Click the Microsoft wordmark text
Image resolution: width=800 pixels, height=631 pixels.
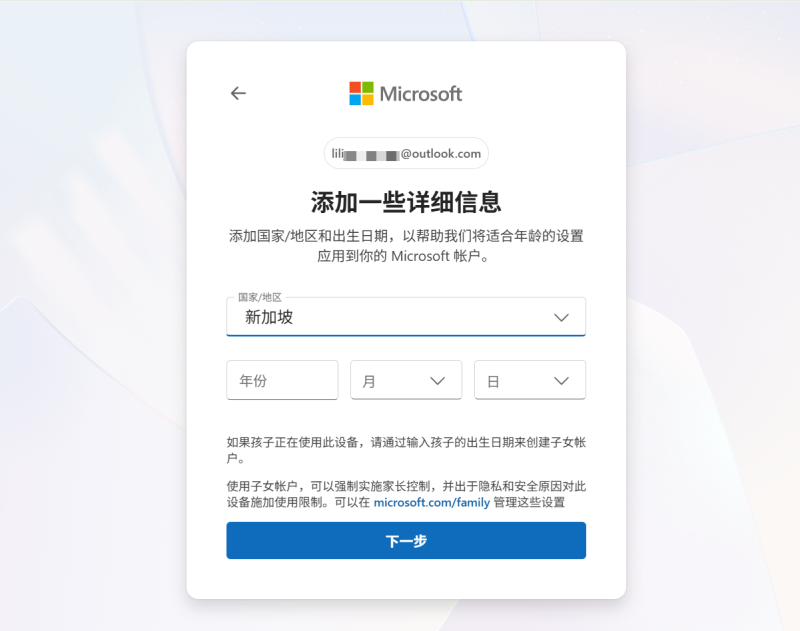tap(421, 94)
